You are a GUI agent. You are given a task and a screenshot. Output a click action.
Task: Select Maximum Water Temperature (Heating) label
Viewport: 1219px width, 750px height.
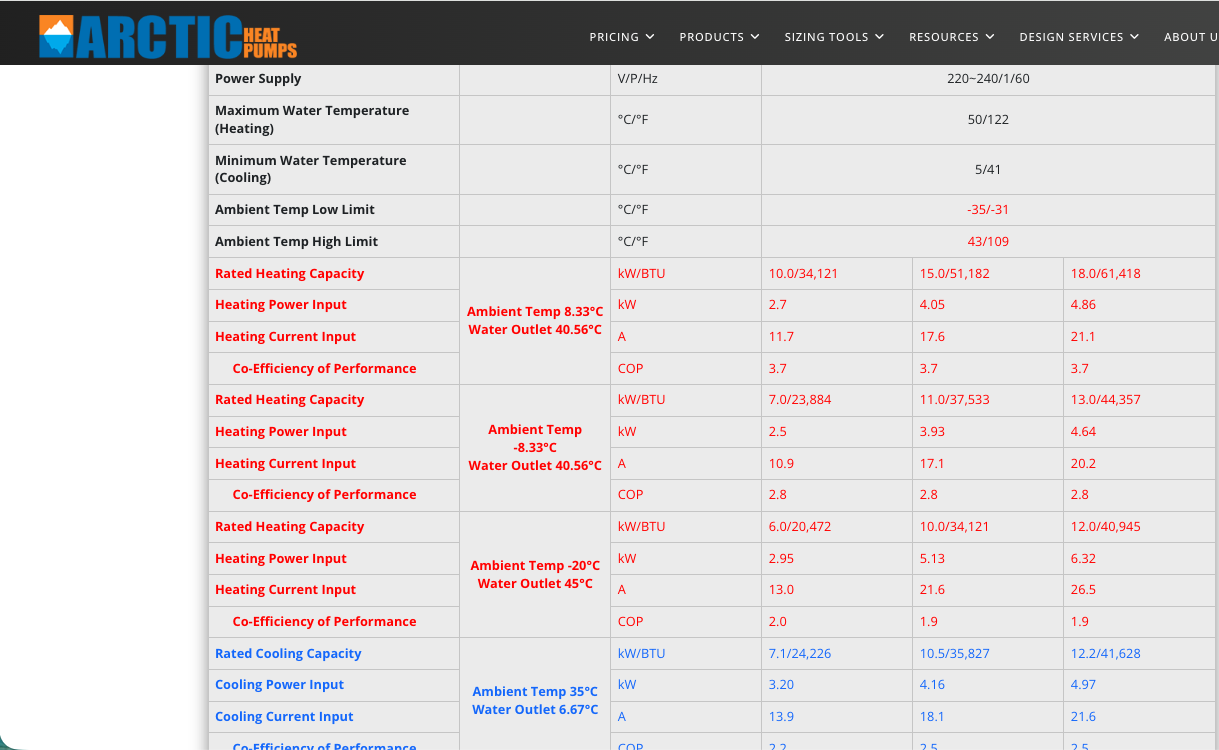click(x=312, y=119)
